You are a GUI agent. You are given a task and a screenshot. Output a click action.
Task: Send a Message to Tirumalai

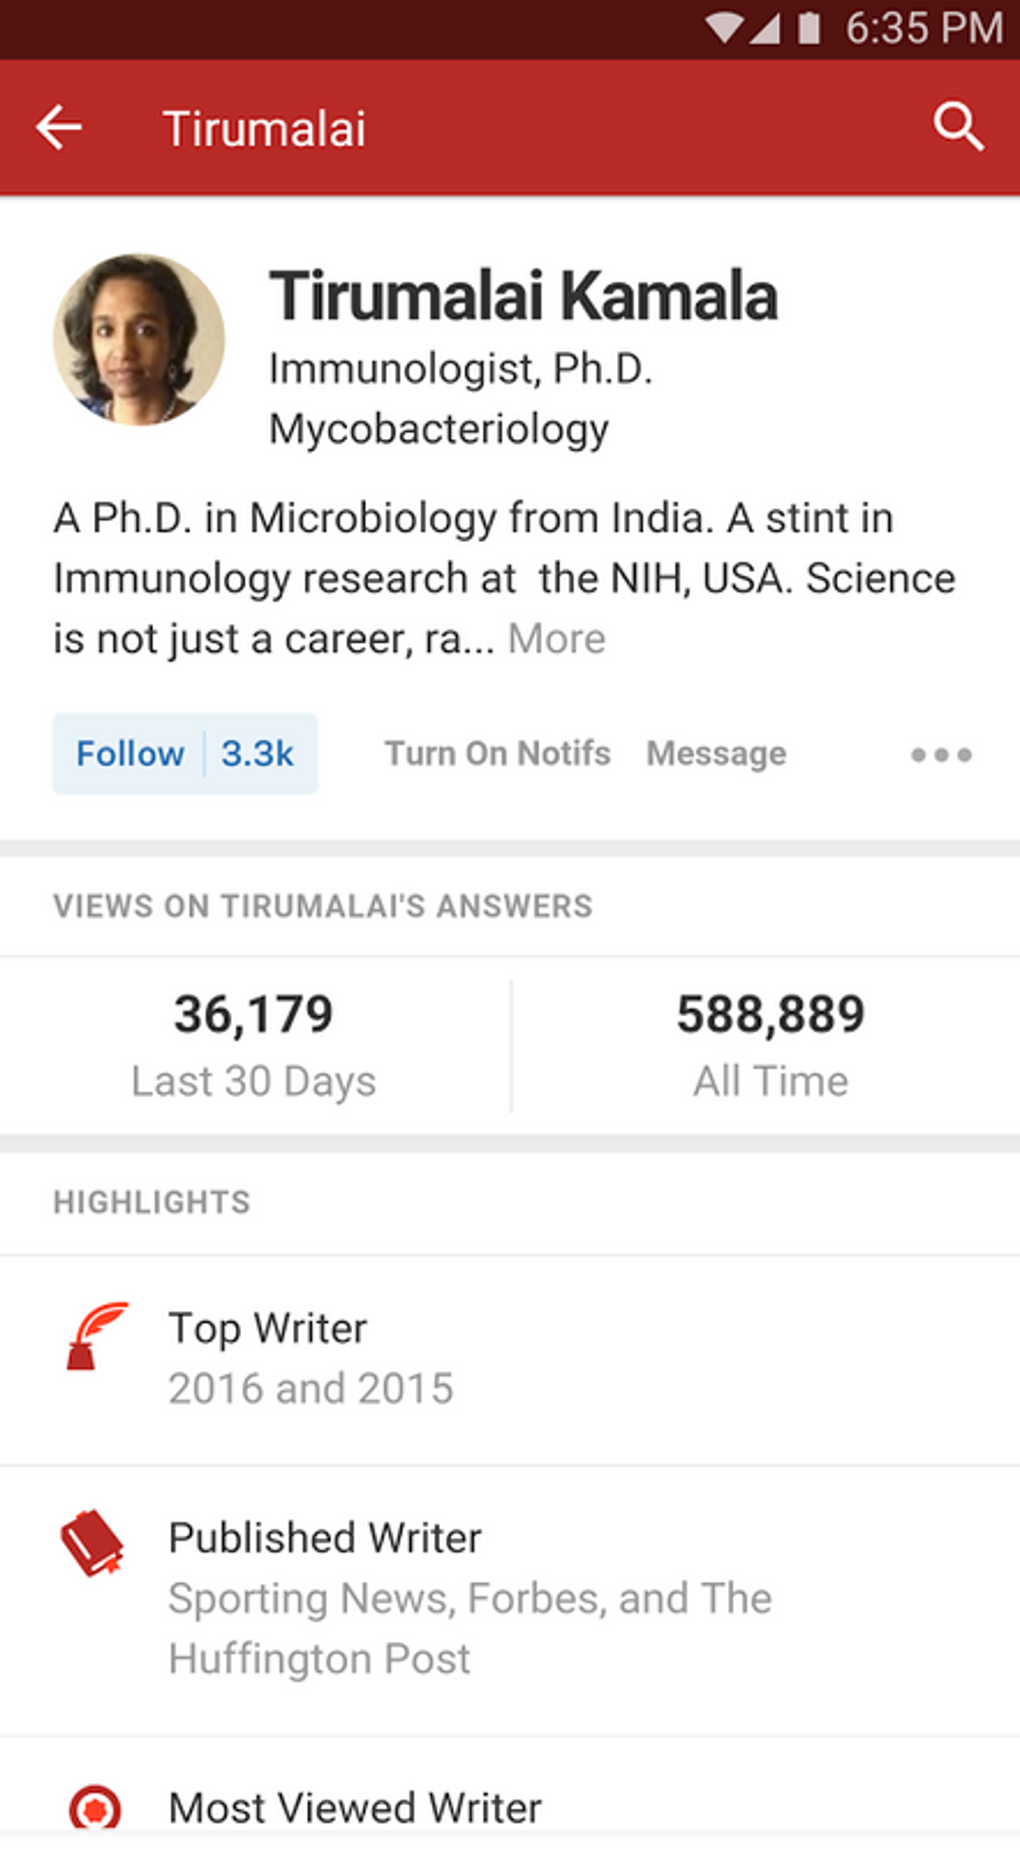tap(716, 753)
